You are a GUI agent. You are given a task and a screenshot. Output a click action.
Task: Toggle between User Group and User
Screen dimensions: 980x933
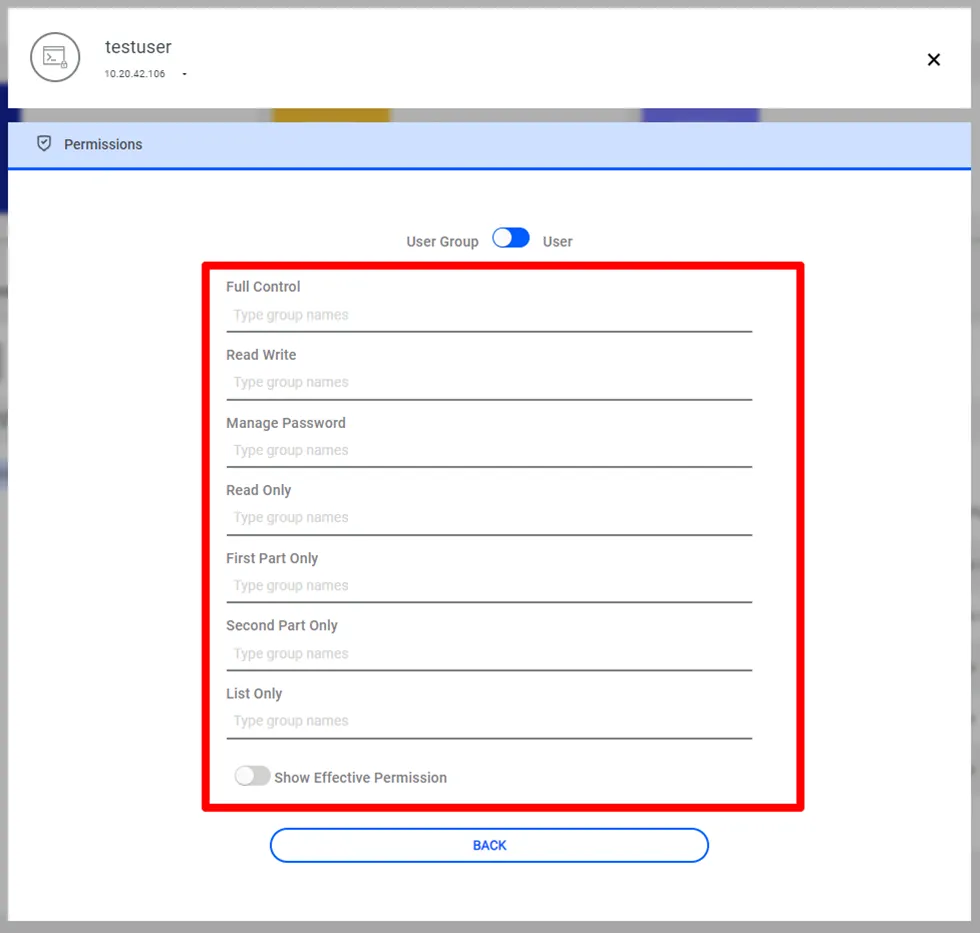tap(511, 239)
